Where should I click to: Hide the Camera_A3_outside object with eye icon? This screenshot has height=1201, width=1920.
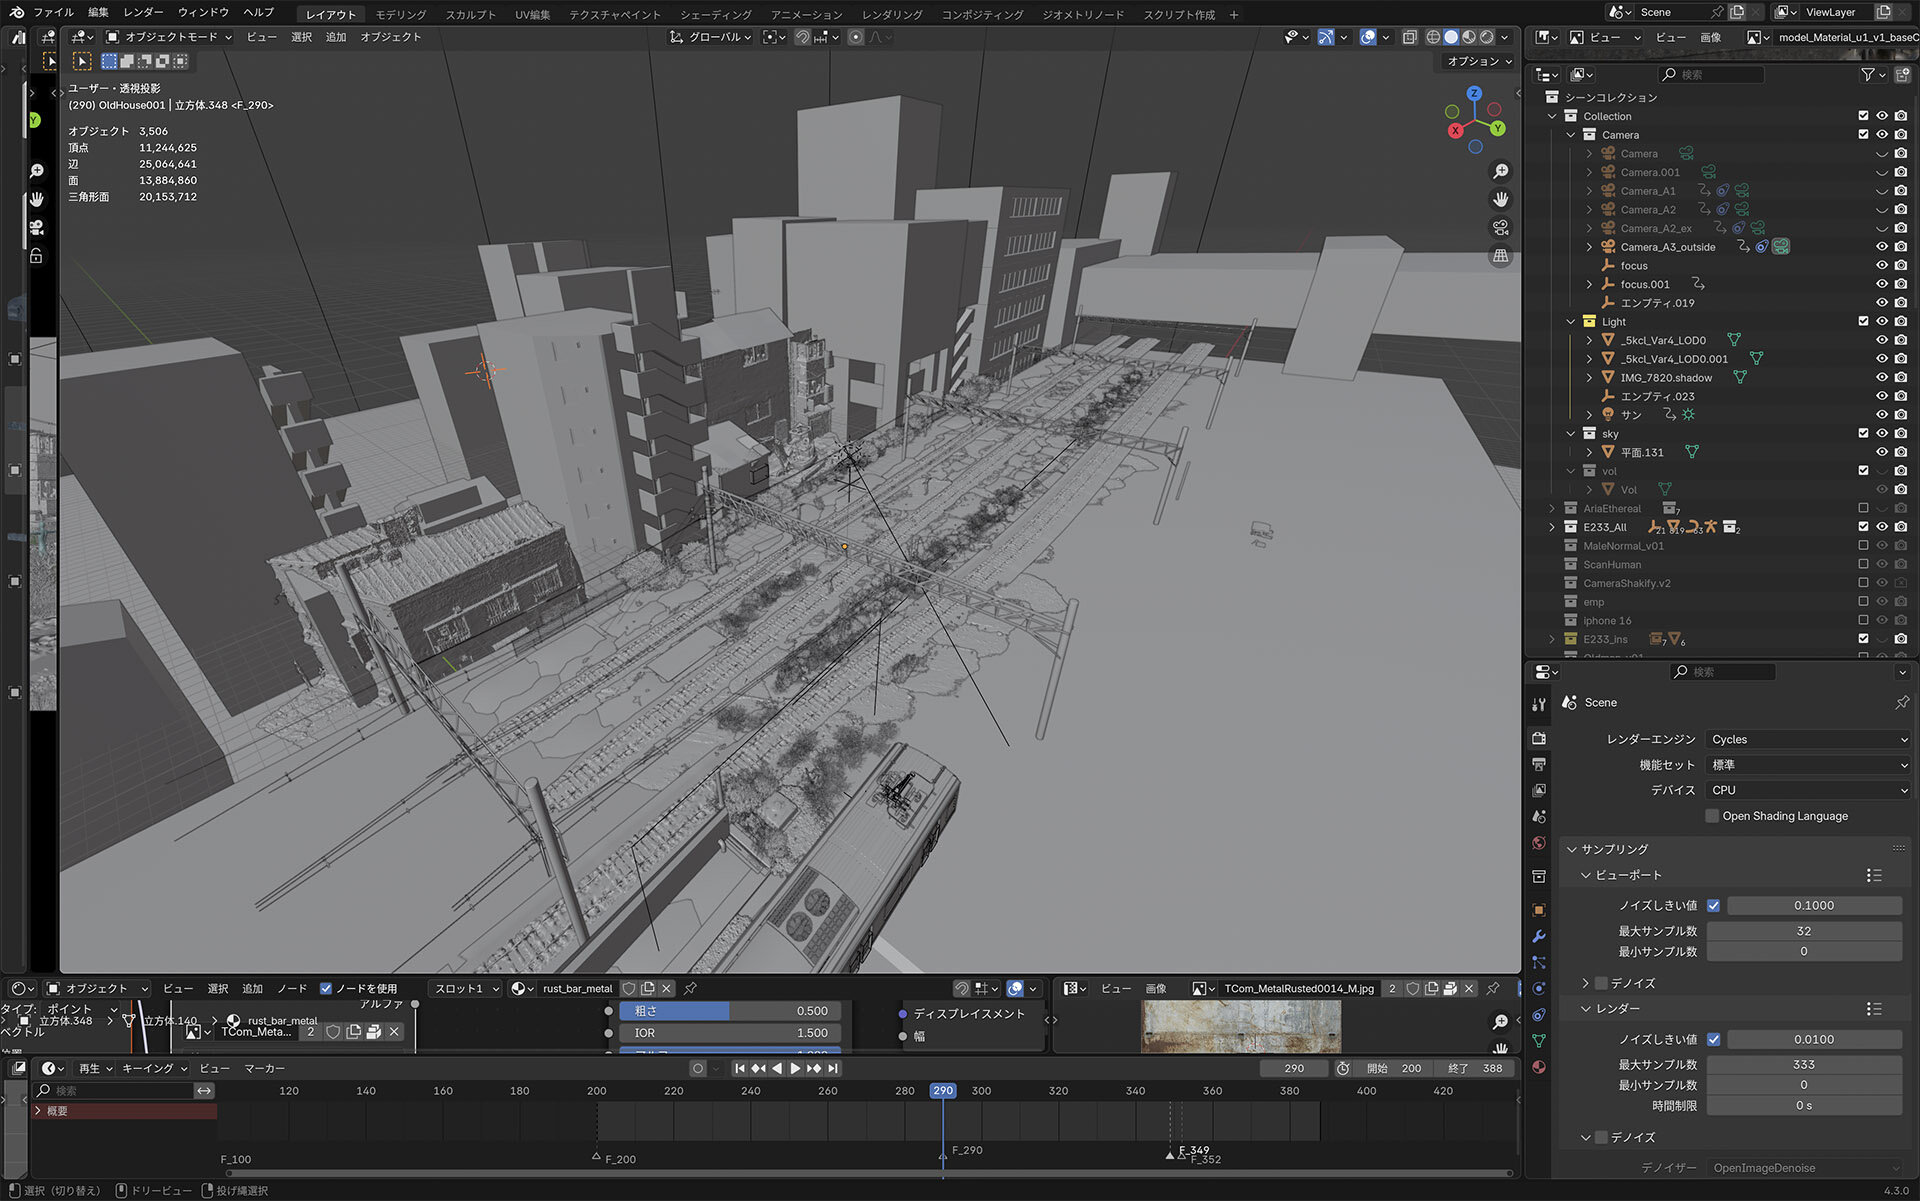pyautogui.click(x=1881, y=247)
